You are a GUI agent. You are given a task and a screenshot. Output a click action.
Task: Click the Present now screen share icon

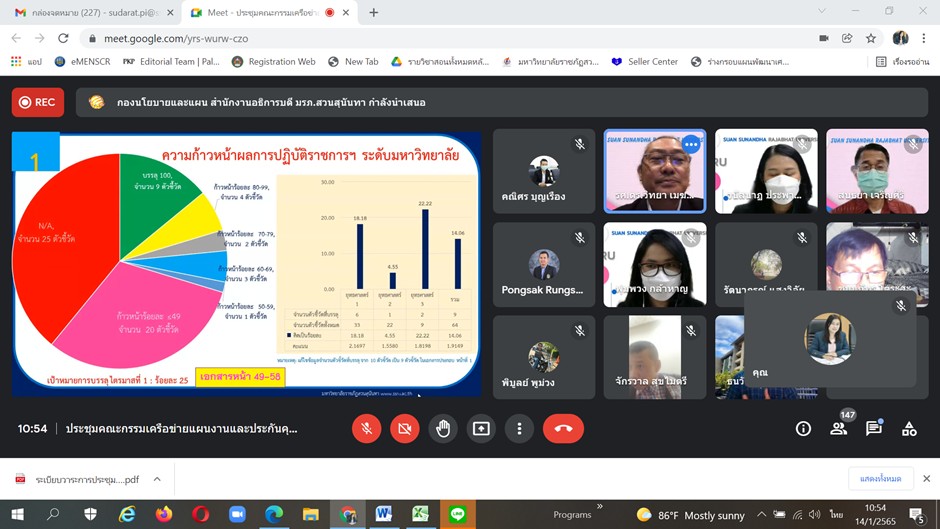click(481, 428)
